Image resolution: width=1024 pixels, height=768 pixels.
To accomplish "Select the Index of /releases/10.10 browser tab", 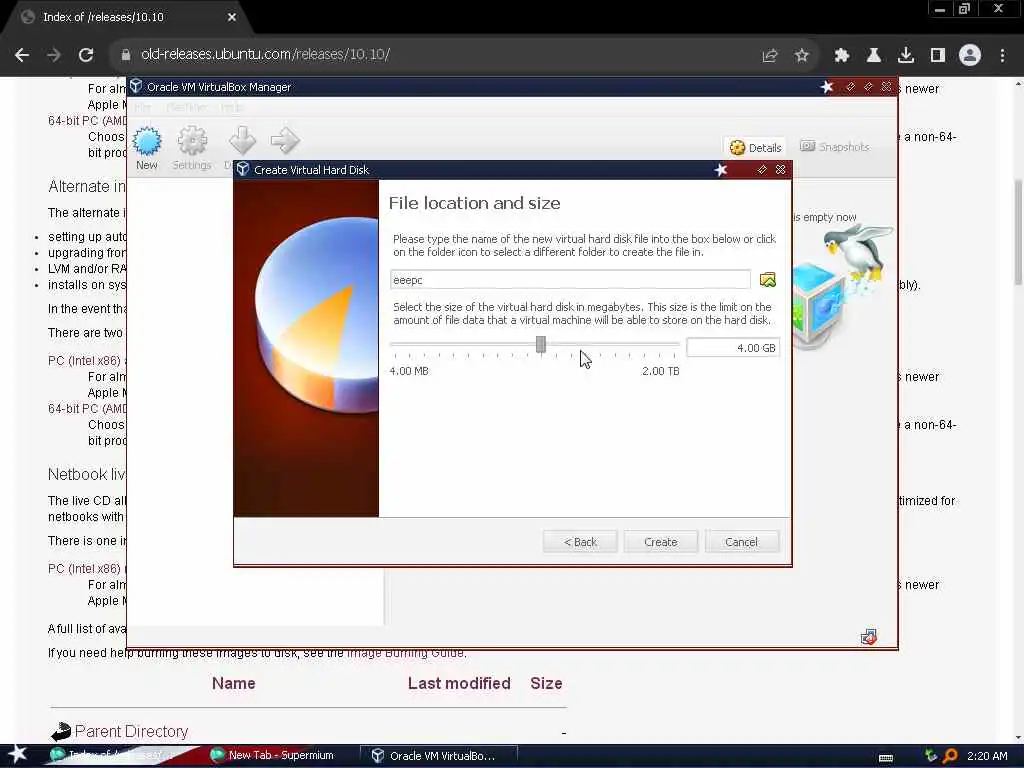I will click(x=124, y=17).
